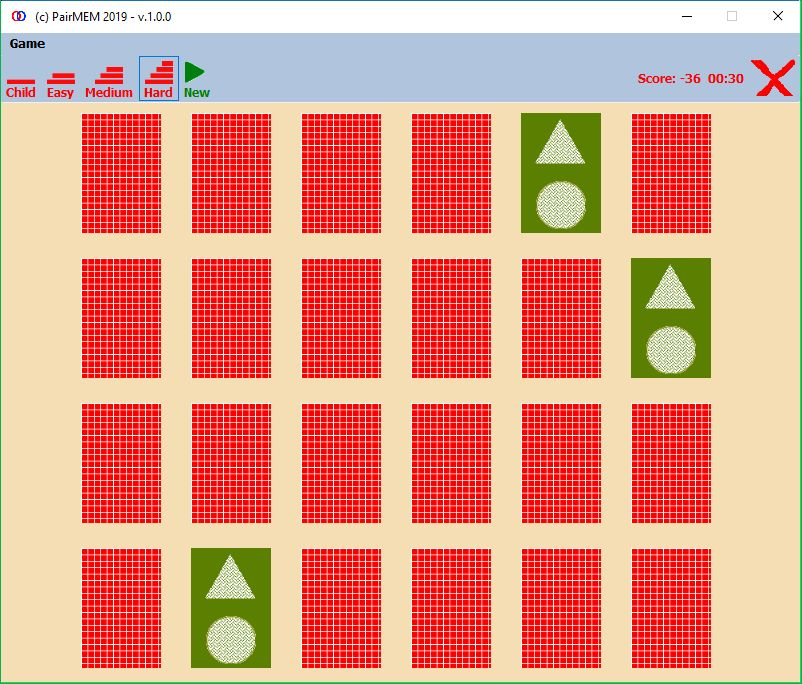Flip the fifth card in the bottom row
Screen dimensions: 802x684
pos(561,608)
